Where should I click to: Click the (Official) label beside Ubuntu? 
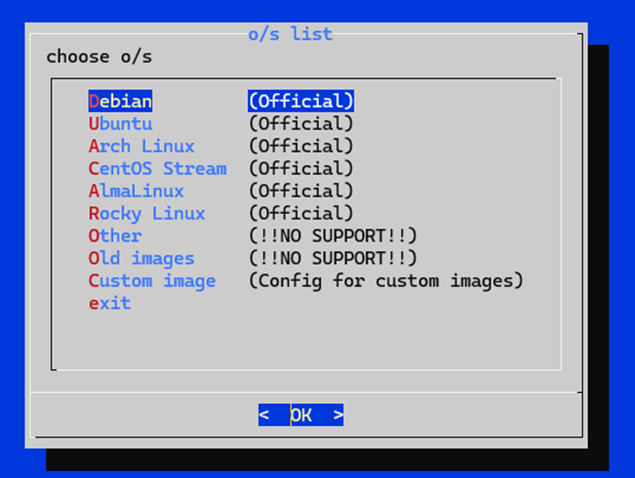[301, 124]
